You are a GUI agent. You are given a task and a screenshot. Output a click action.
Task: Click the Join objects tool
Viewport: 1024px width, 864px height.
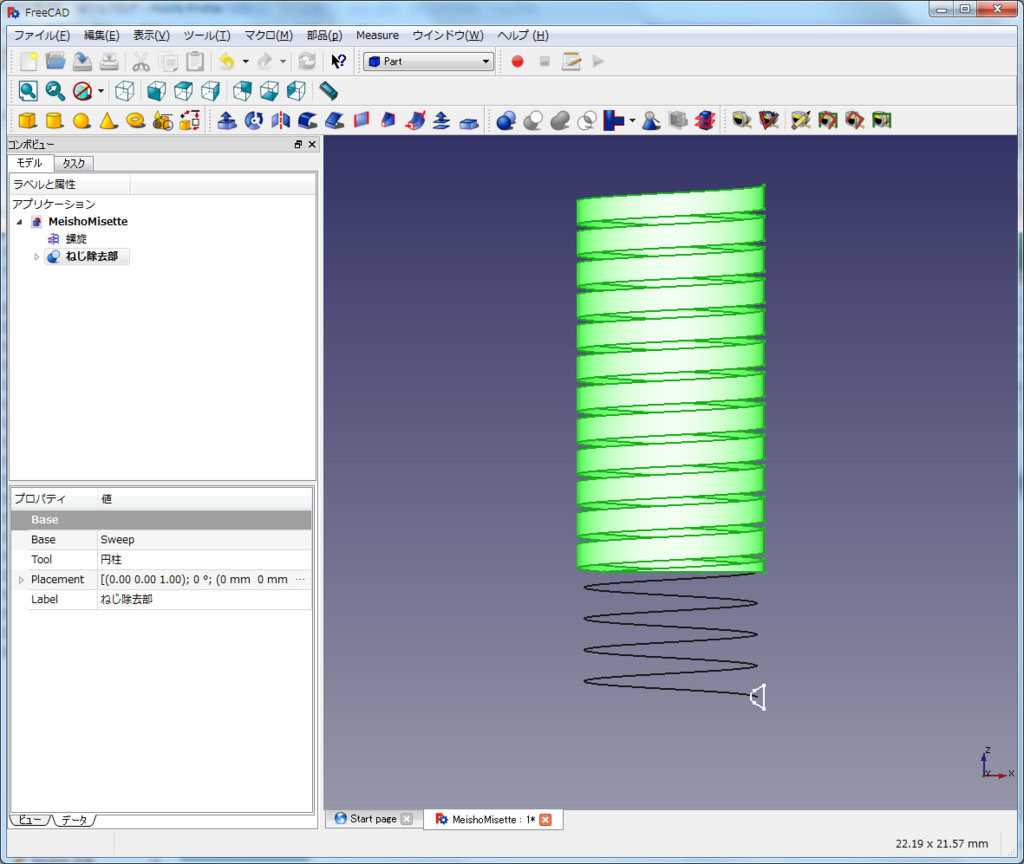(x=613, y=120)
